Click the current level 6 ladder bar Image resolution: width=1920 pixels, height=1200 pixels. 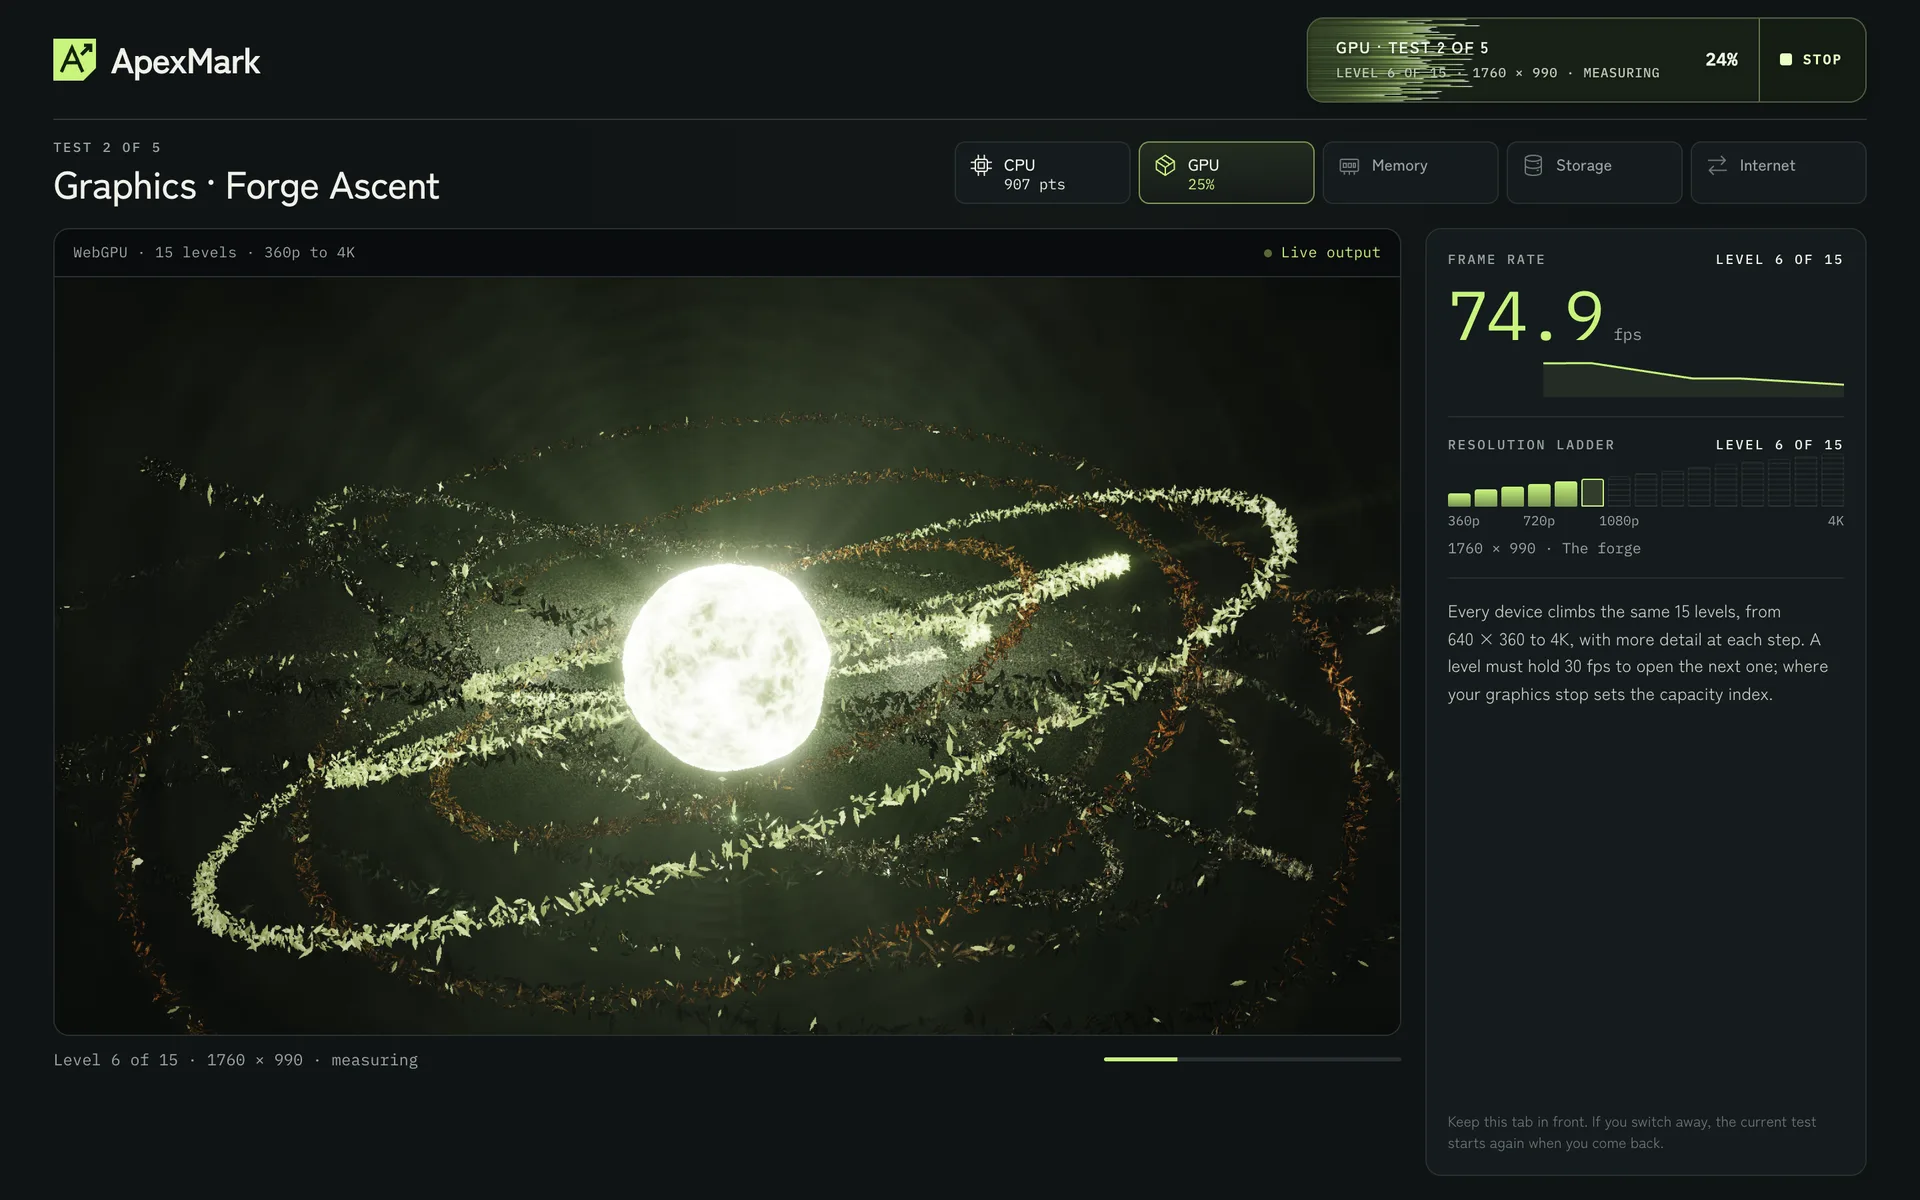tap(1592, 492)
